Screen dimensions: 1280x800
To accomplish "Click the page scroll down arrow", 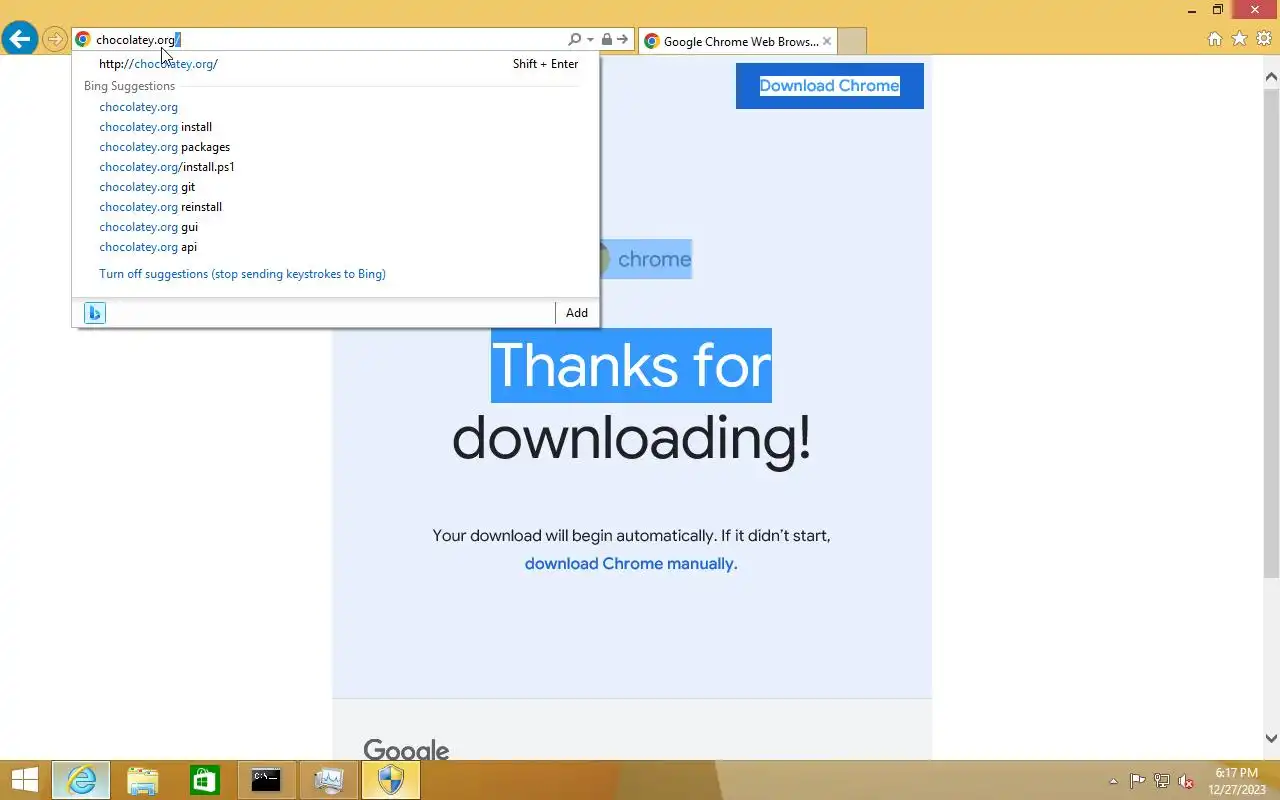I will pos(1271,739).
